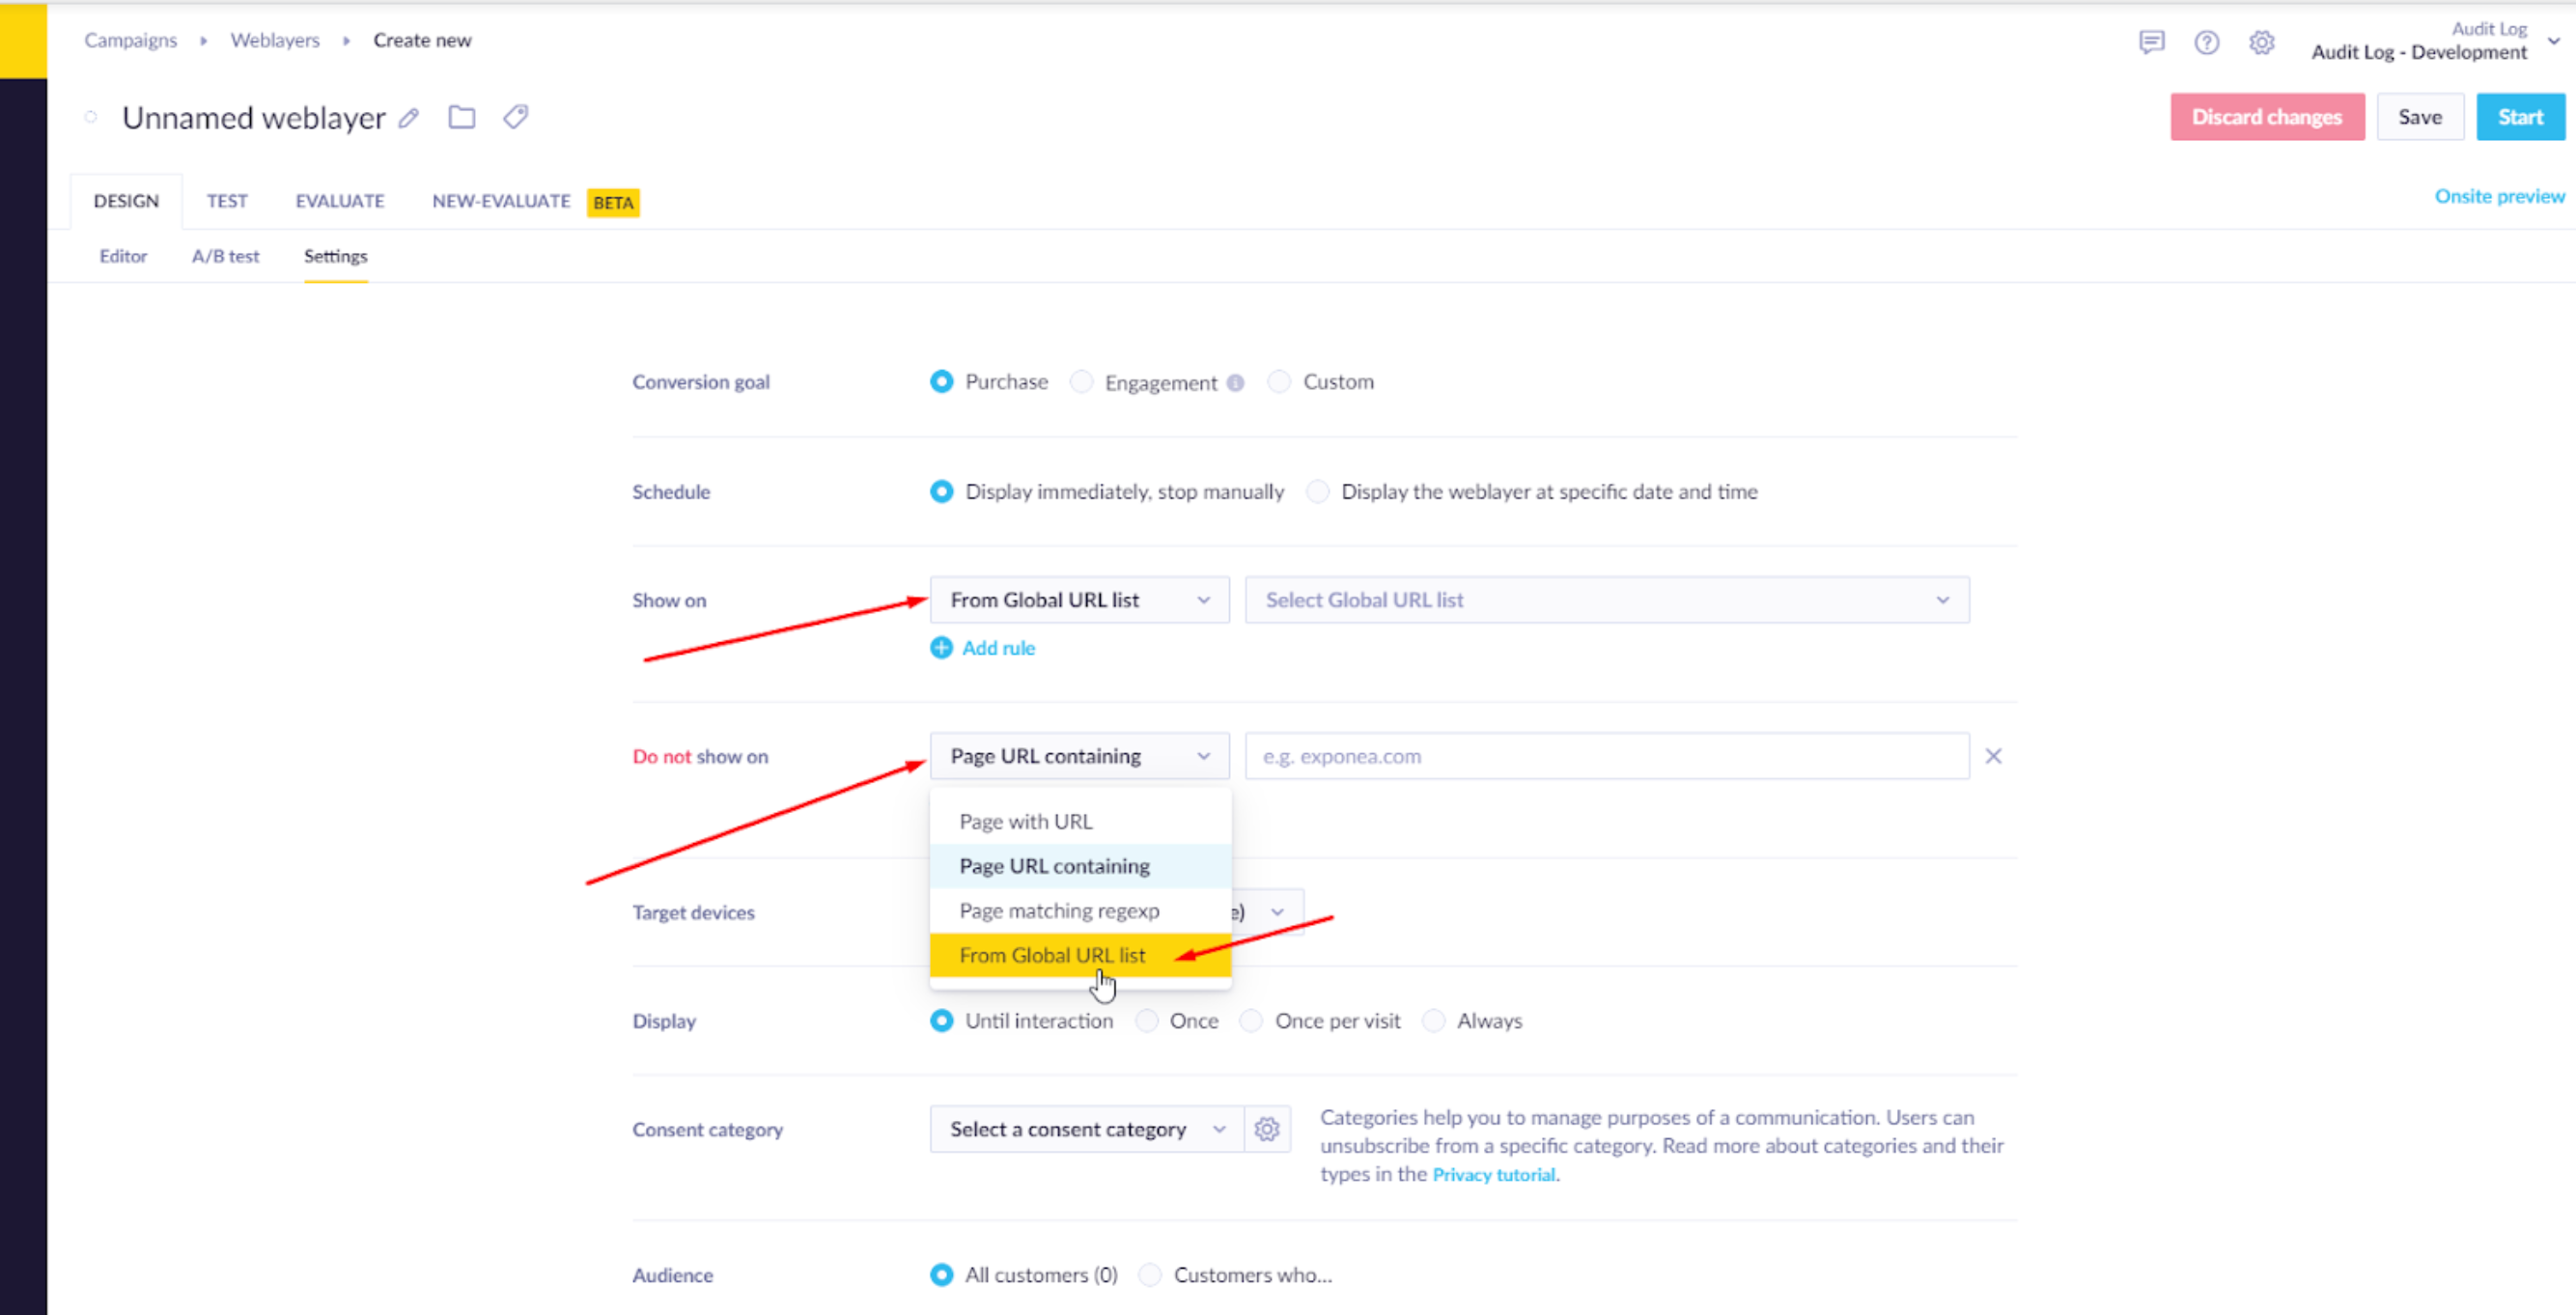Click the consent category gear icon
Viewport: 2576px width, 1315px height.
(x=1266, y=1129)
